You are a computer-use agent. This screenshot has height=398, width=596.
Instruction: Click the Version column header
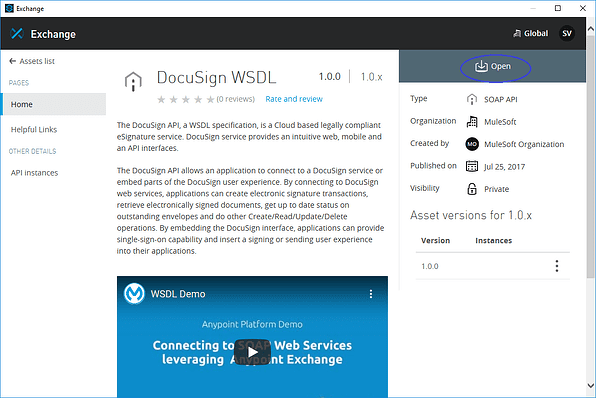click(x=436, y=241)
